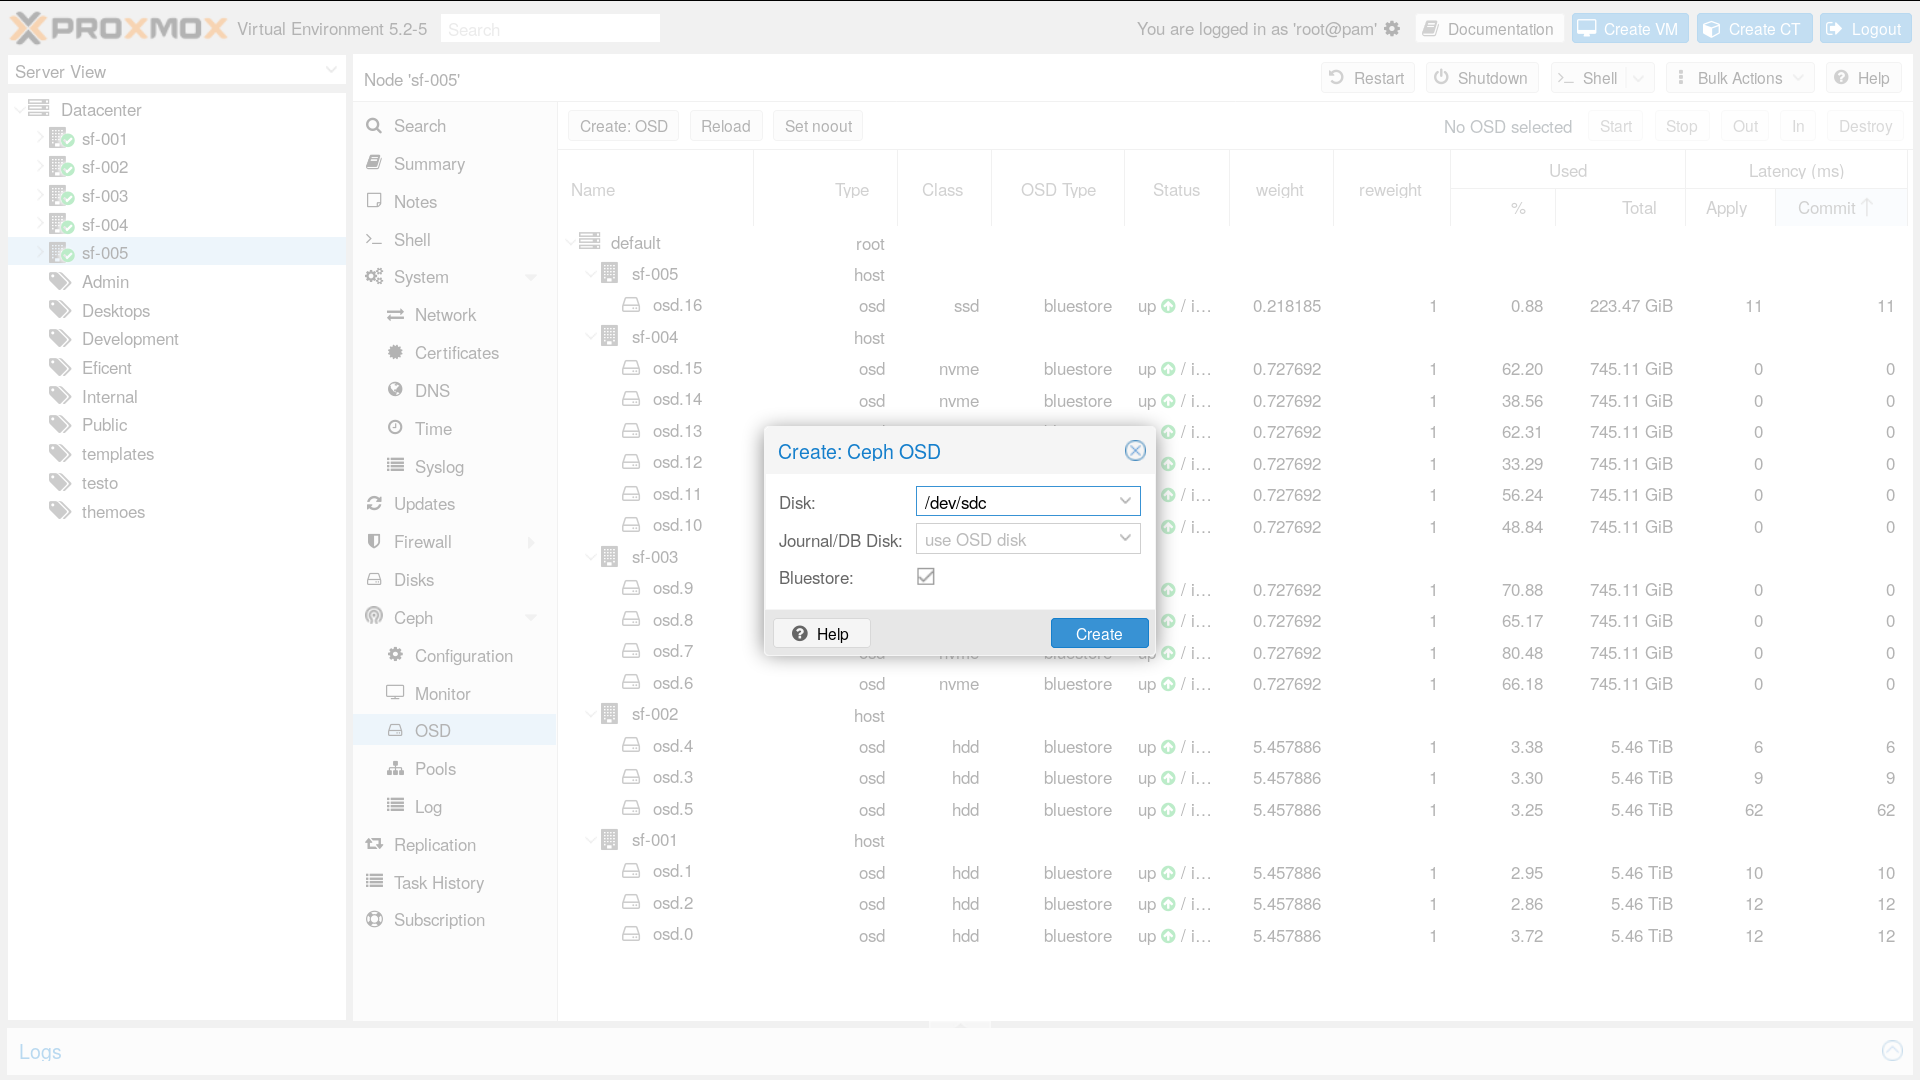This screenshot has height=1080, width=1920.
Task: Select the osd.15 row name
Action: [x=677, y=368]
